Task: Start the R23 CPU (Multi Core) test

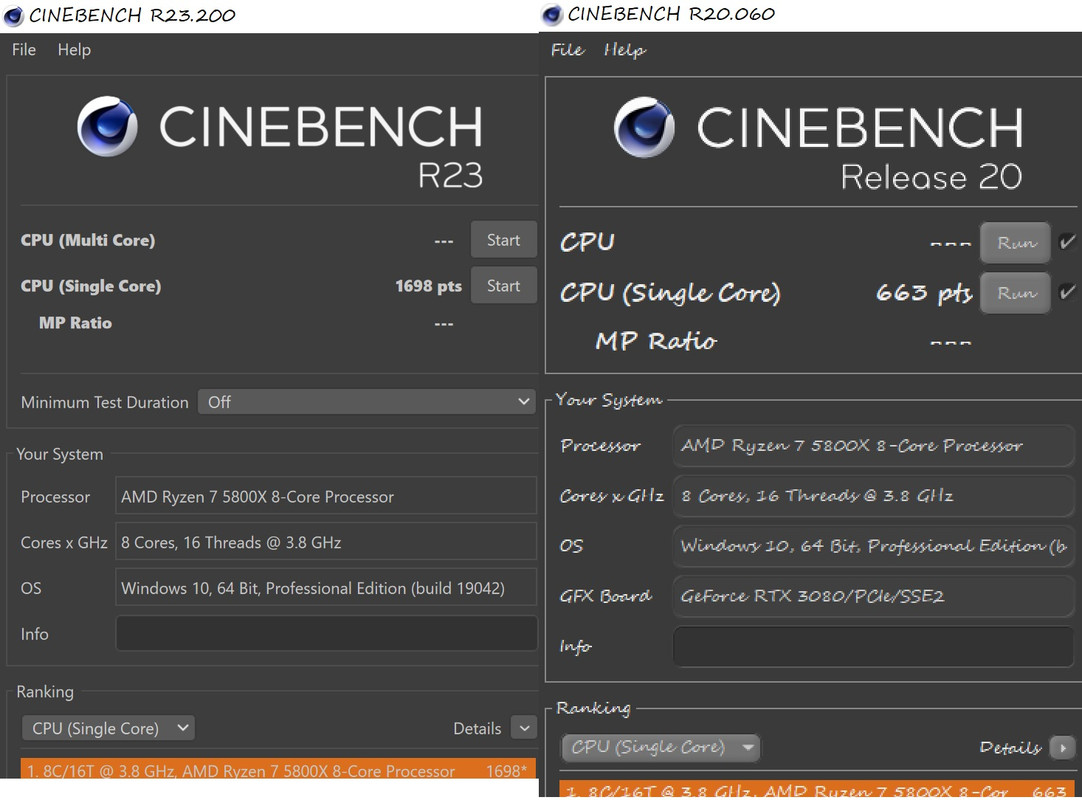Action: (503, 240)
